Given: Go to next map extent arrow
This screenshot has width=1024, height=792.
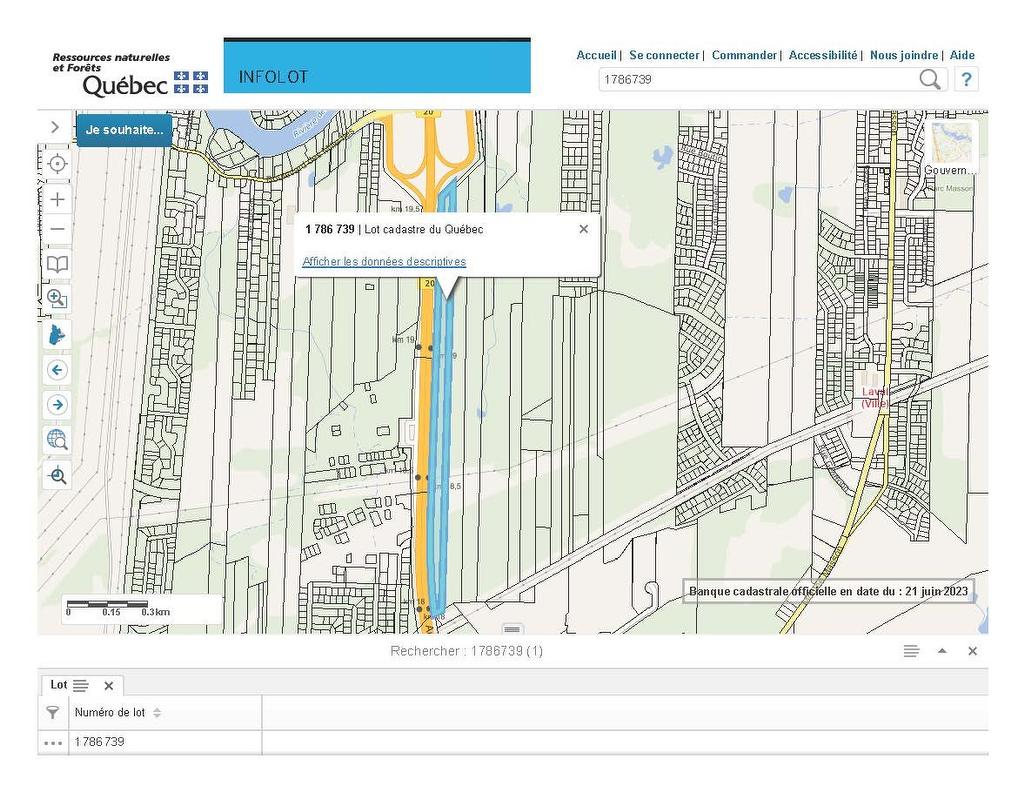Looking at the screenshot, I should (x=57, y=404).
